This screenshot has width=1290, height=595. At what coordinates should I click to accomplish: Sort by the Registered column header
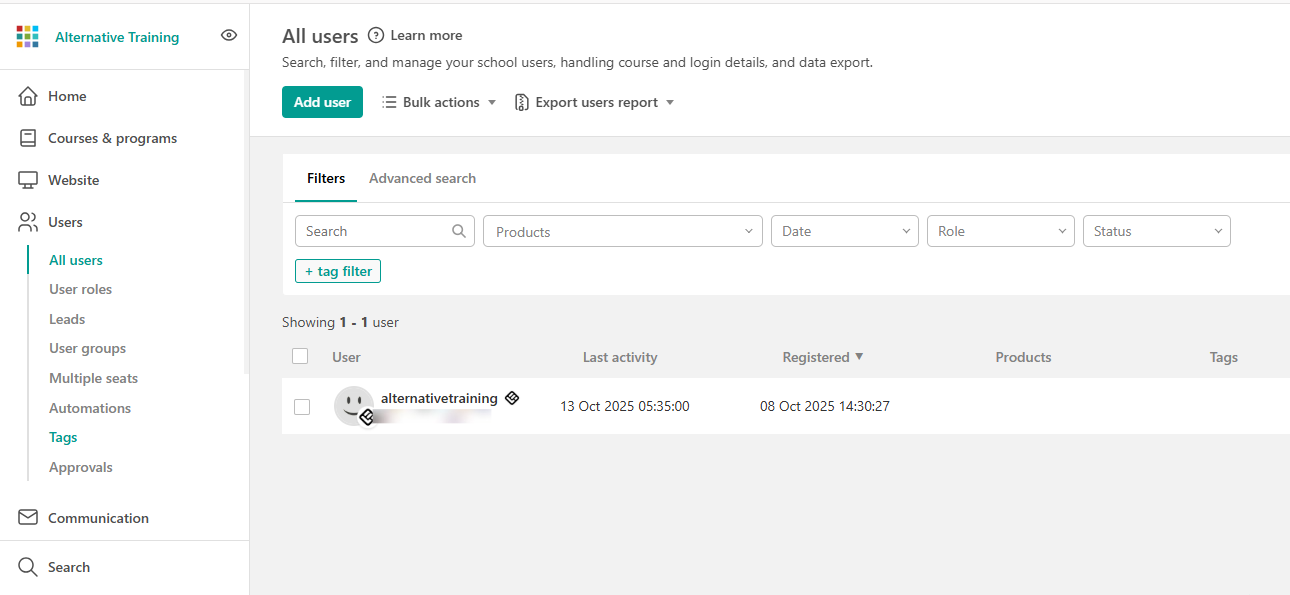[x=816, y=357]
